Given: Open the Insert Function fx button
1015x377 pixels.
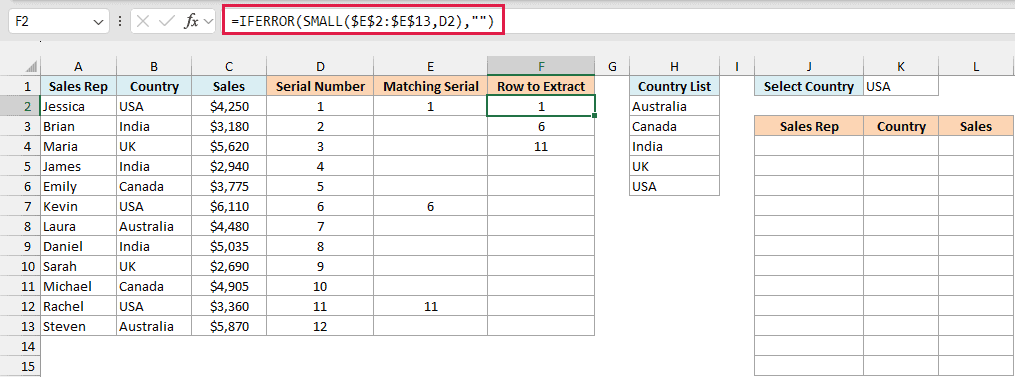Looking at the screenshot, I should pyautogui.click(x=192, y=21).
